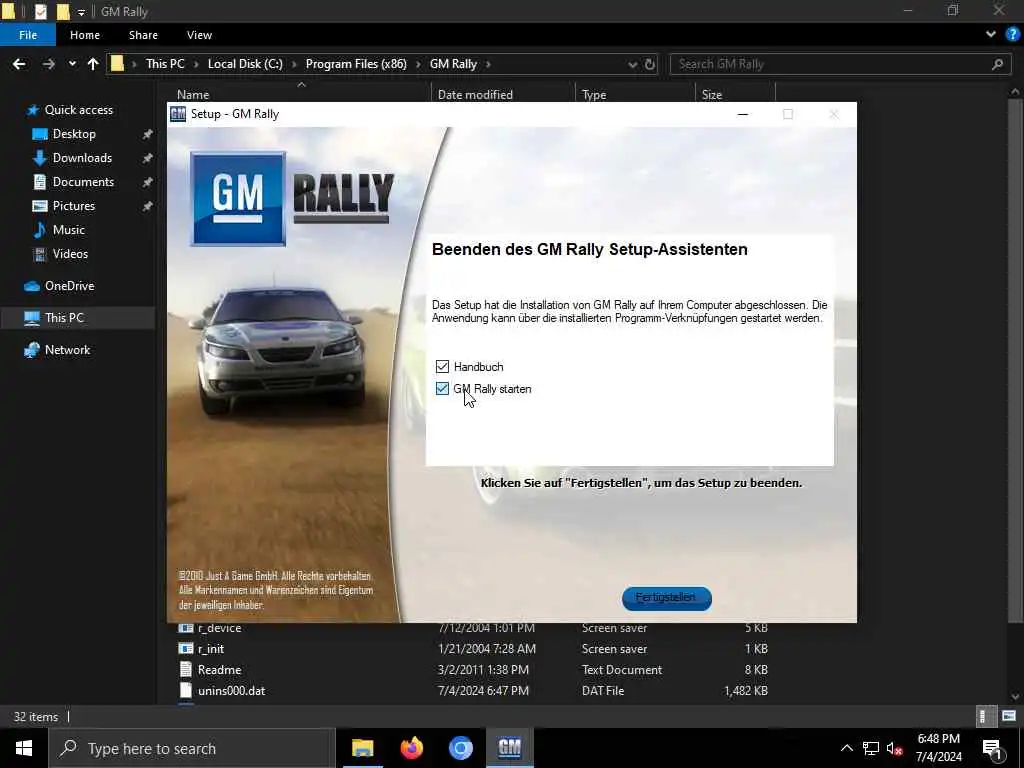
Task: Switch to the Share ribbon tab
Action: point(143,35)
